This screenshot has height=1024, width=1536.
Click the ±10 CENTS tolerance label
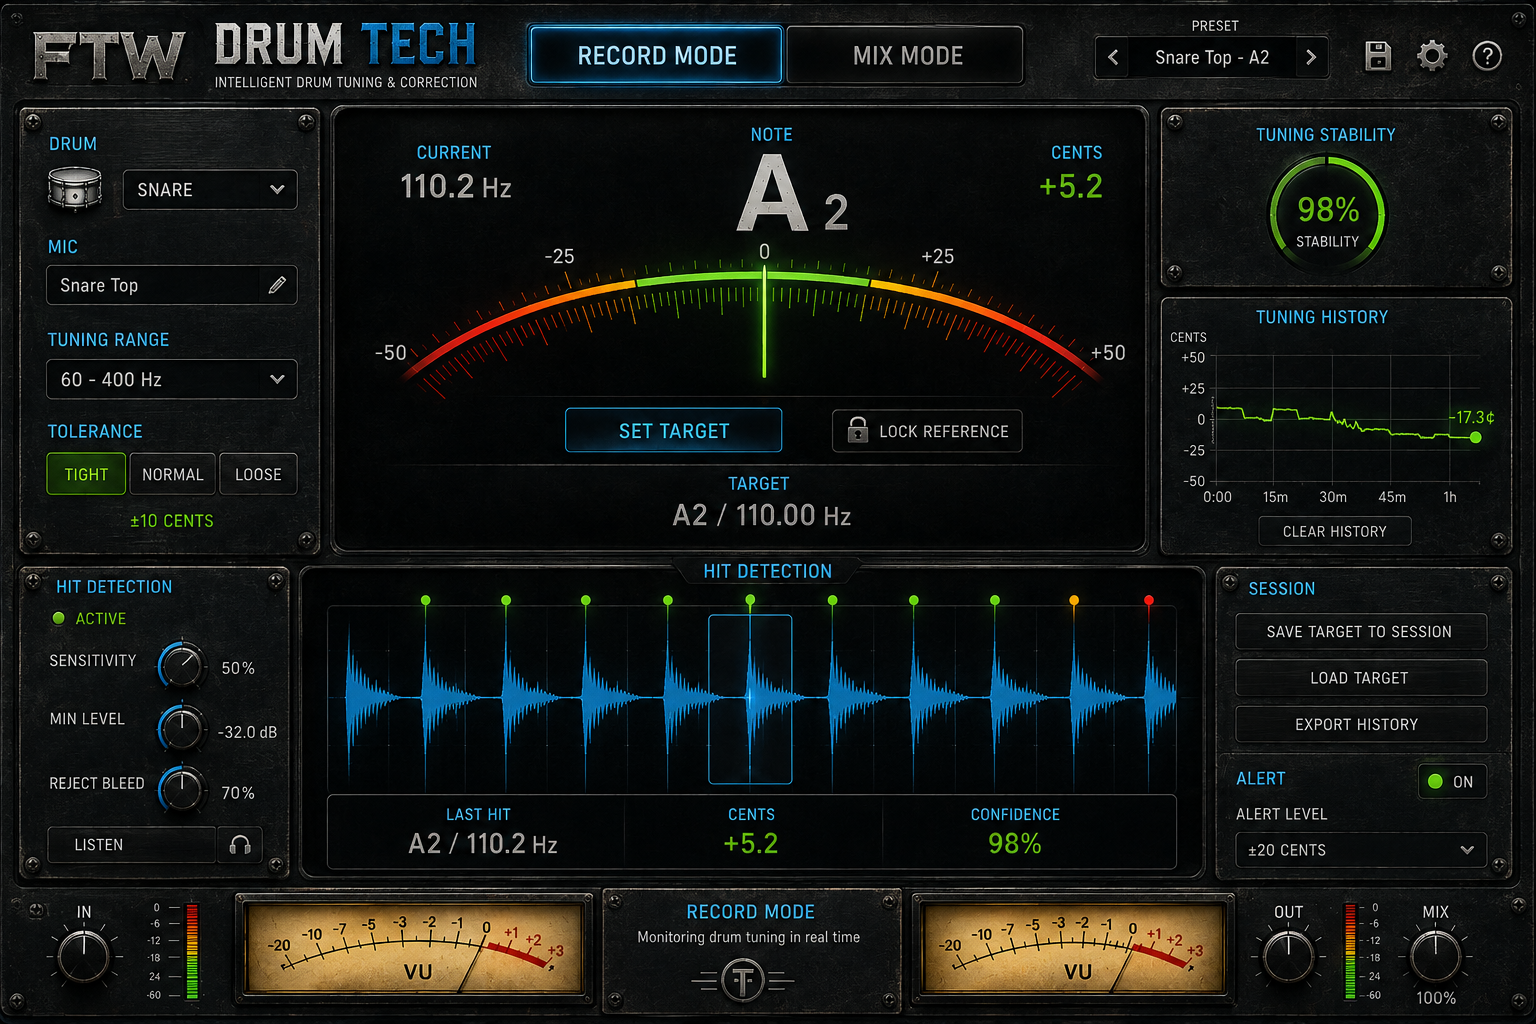(172, 521)
